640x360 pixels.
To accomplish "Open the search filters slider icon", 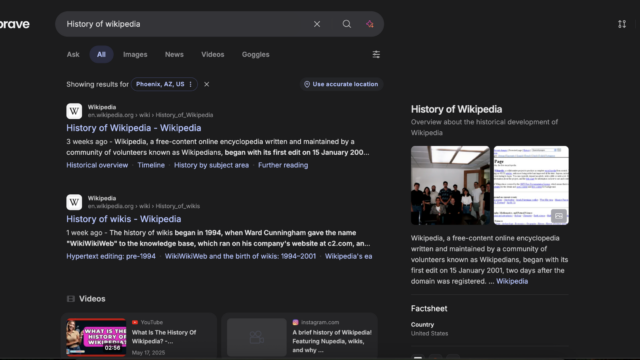I will pyautogui.click(x=376, y=54).
